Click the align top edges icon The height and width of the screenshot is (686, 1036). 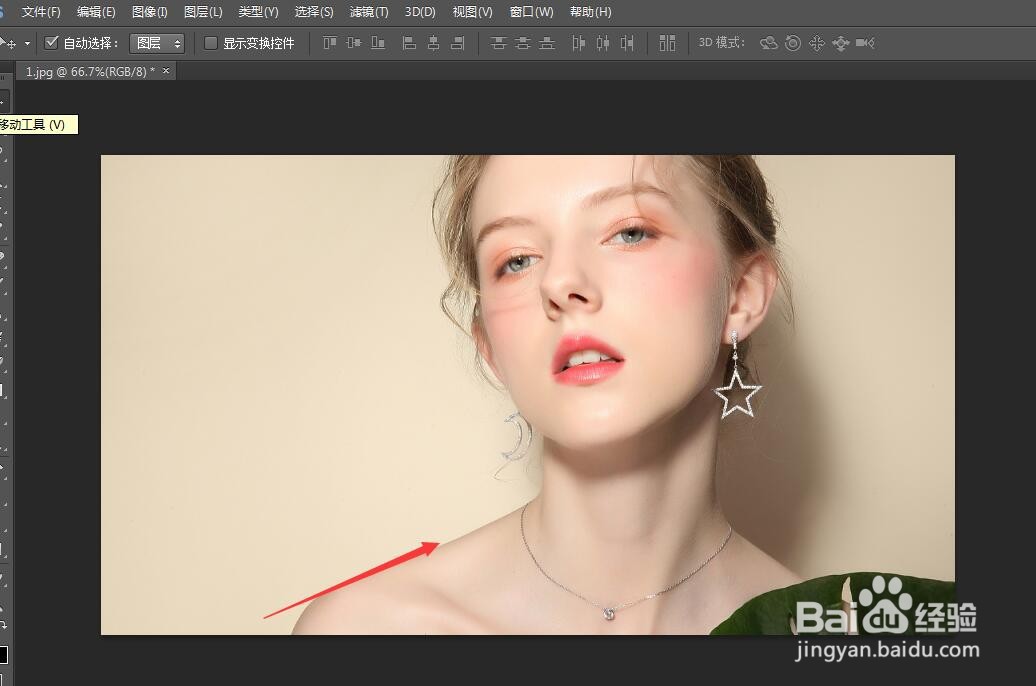[330, 43]
